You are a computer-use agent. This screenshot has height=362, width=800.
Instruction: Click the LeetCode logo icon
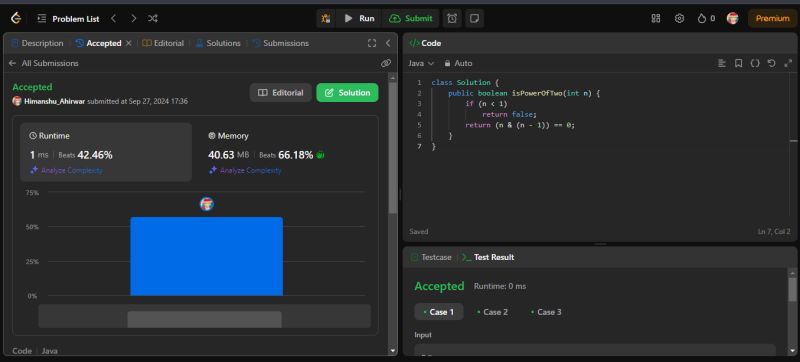16,18
